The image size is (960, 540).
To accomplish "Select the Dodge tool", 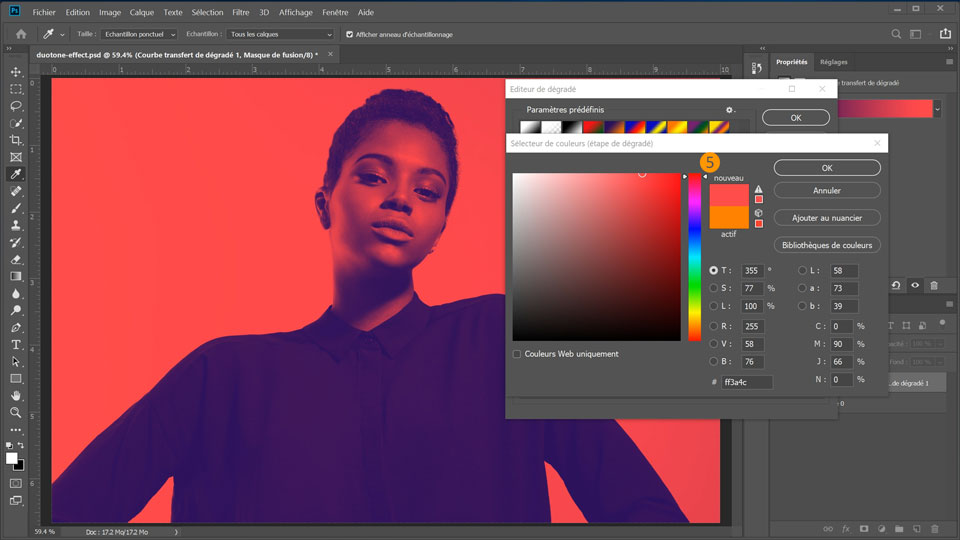I will point(16,310).
